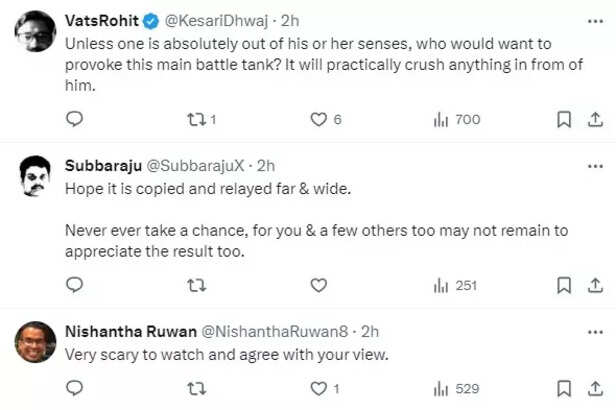Bookmark VatsRohit's tweet
The image size is (616, 410).
point(564,119)
